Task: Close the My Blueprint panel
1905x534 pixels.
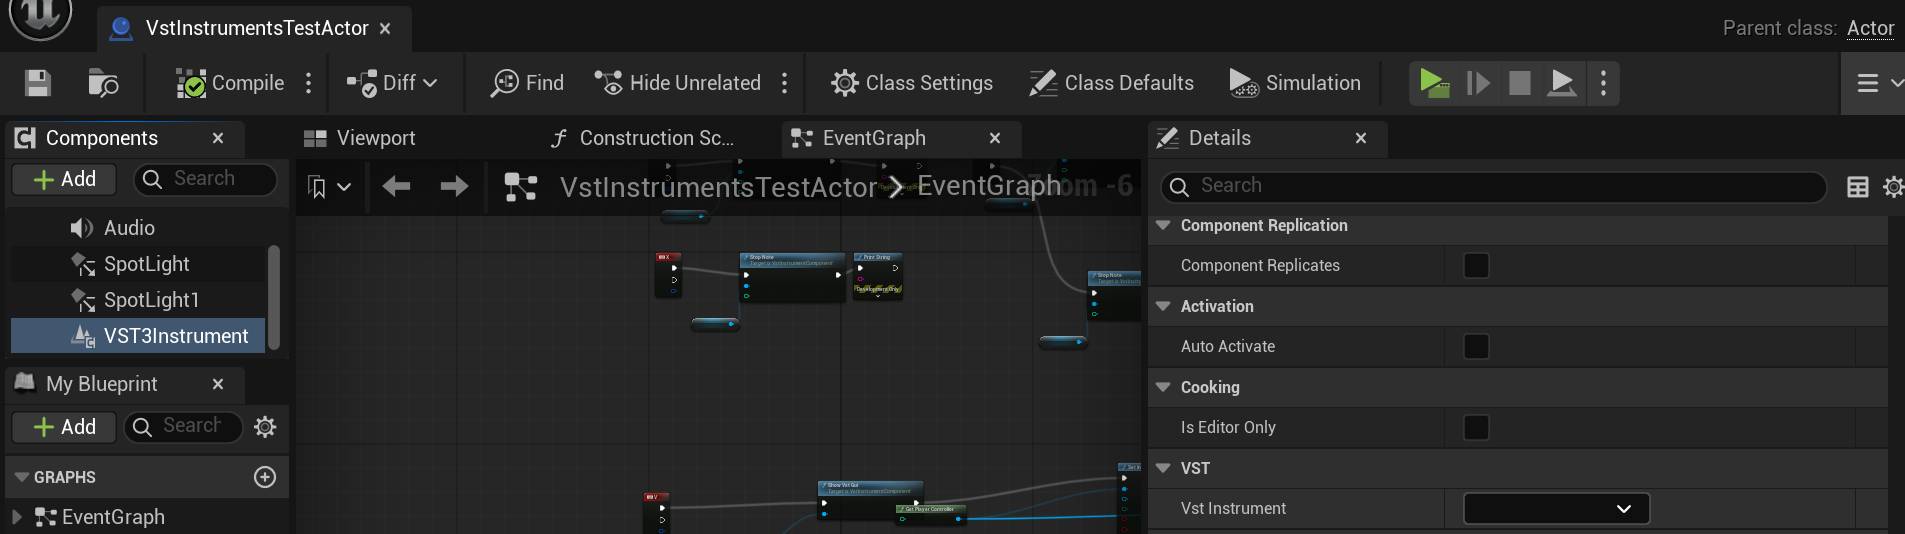Action: coord(218,384)
